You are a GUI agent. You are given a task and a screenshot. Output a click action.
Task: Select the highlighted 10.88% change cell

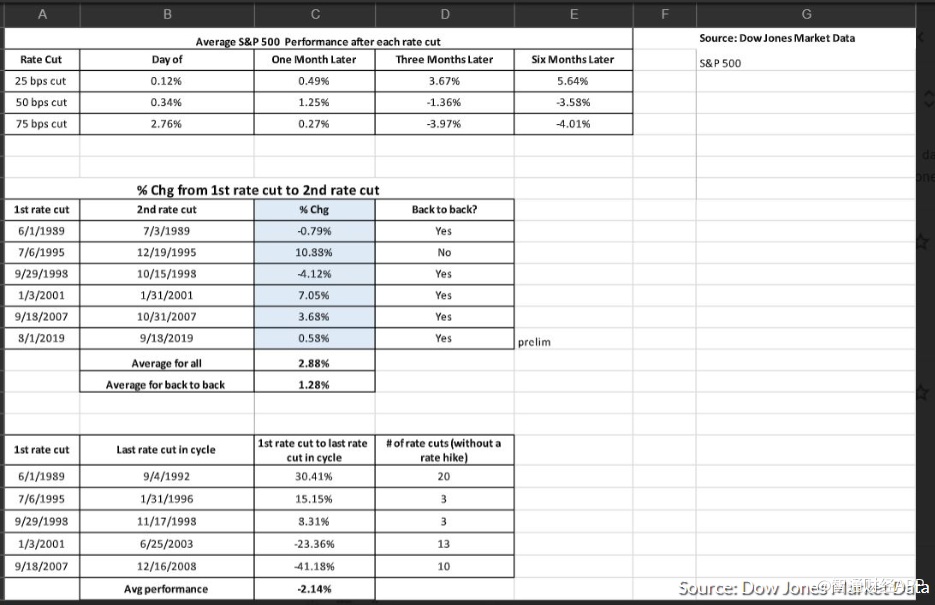coord(315,252)
